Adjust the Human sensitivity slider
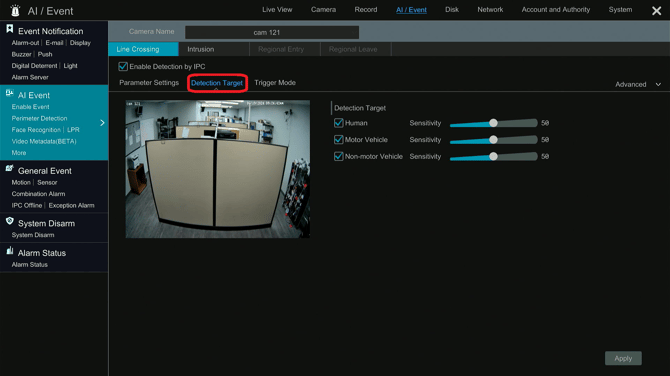This screenshot has width=670, height=376. tap(493, 123)
